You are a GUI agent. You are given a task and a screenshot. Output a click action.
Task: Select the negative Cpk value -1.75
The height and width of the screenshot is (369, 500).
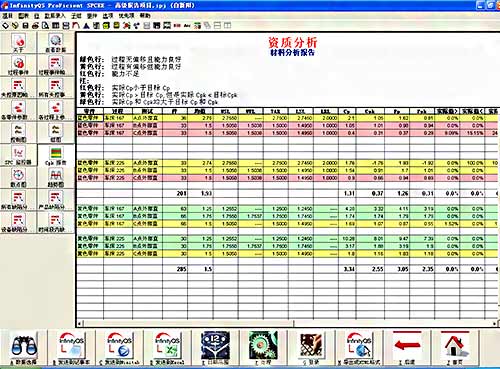(x=370, y=163)
